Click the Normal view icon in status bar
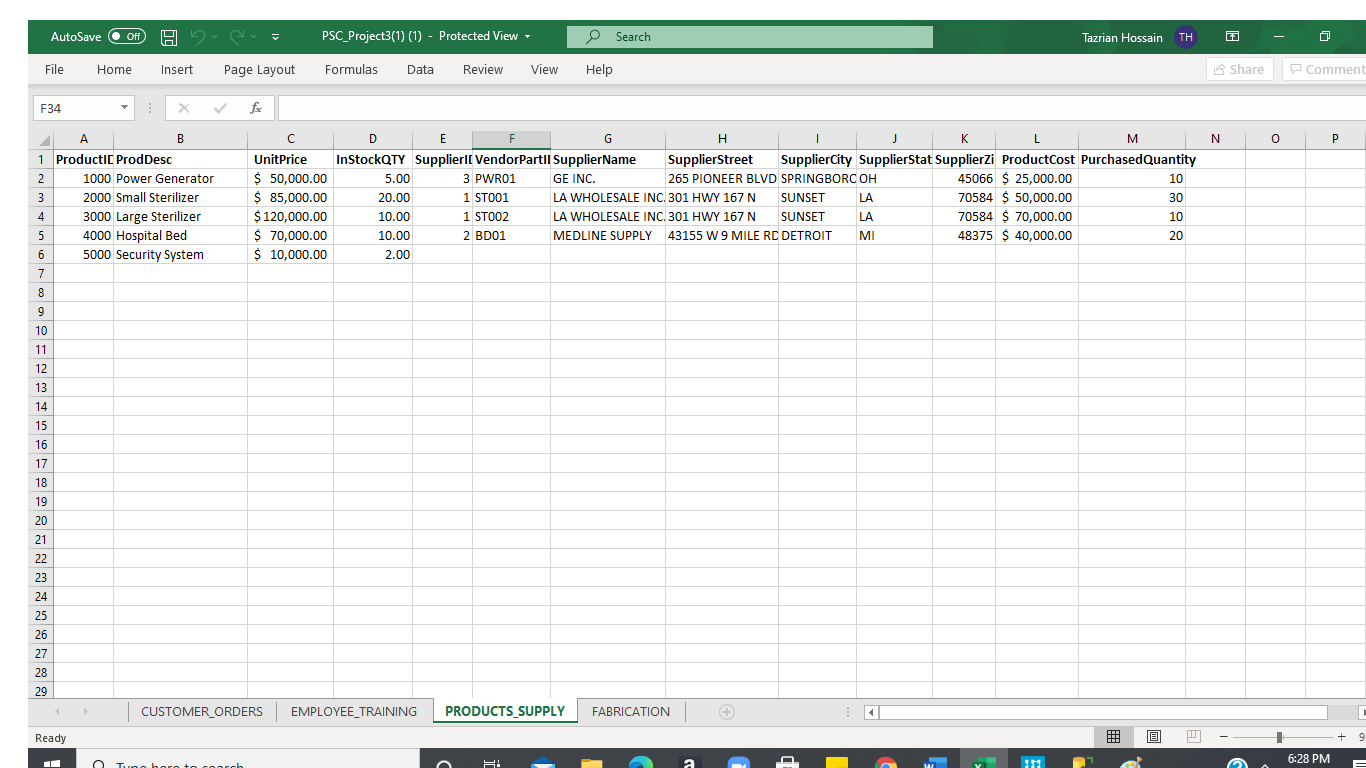1366x768 pixels. click(1113, 736)
